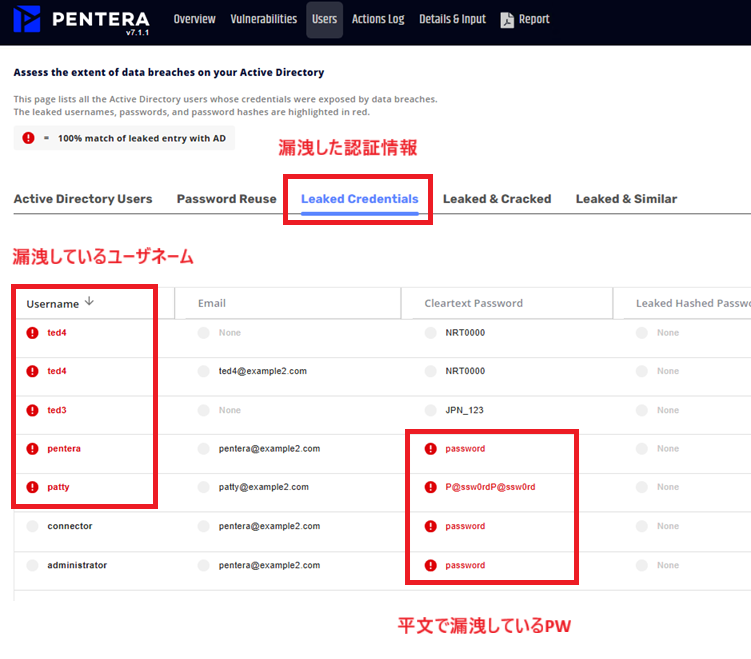Click the Cleartext Password column header
Image resolution: width=751 pixels, height=659 pixels.
pyautogui.click(x=473, y=304)
